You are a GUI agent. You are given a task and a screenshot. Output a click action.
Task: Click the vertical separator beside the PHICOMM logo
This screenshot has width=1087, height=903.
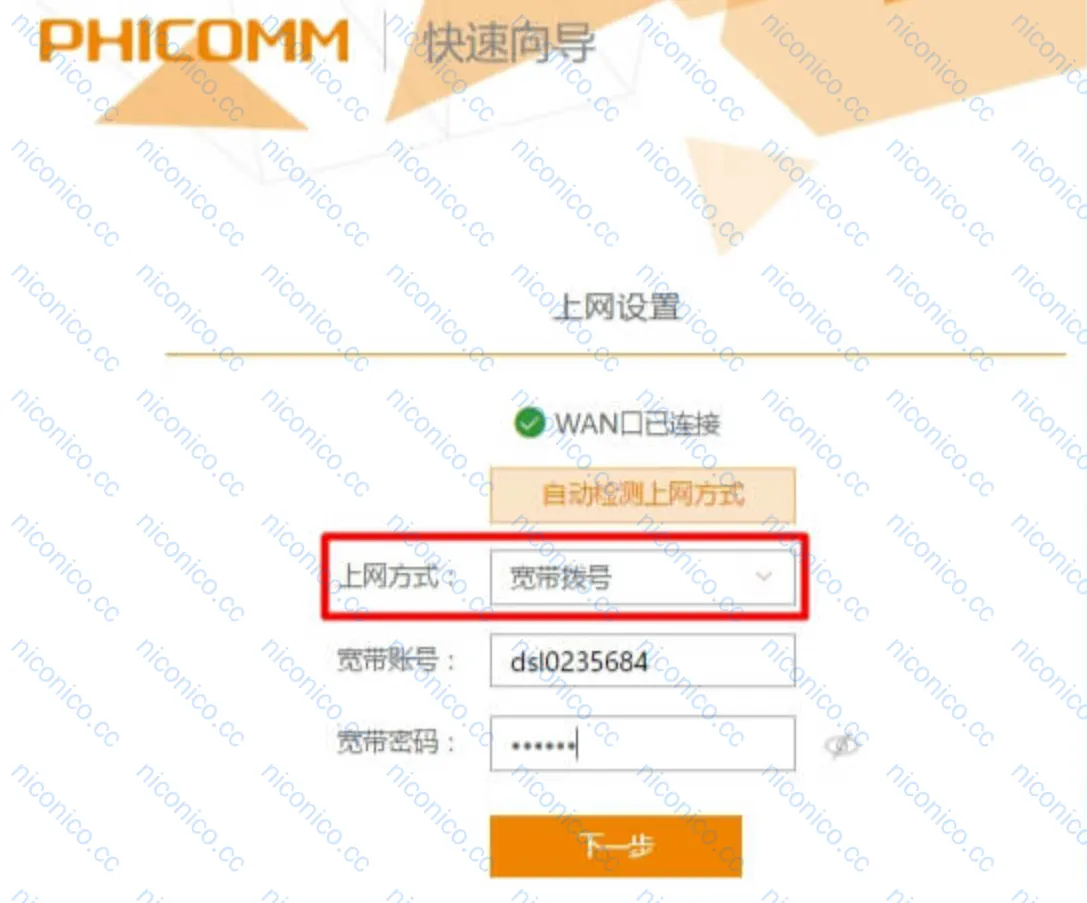(385, 42)
